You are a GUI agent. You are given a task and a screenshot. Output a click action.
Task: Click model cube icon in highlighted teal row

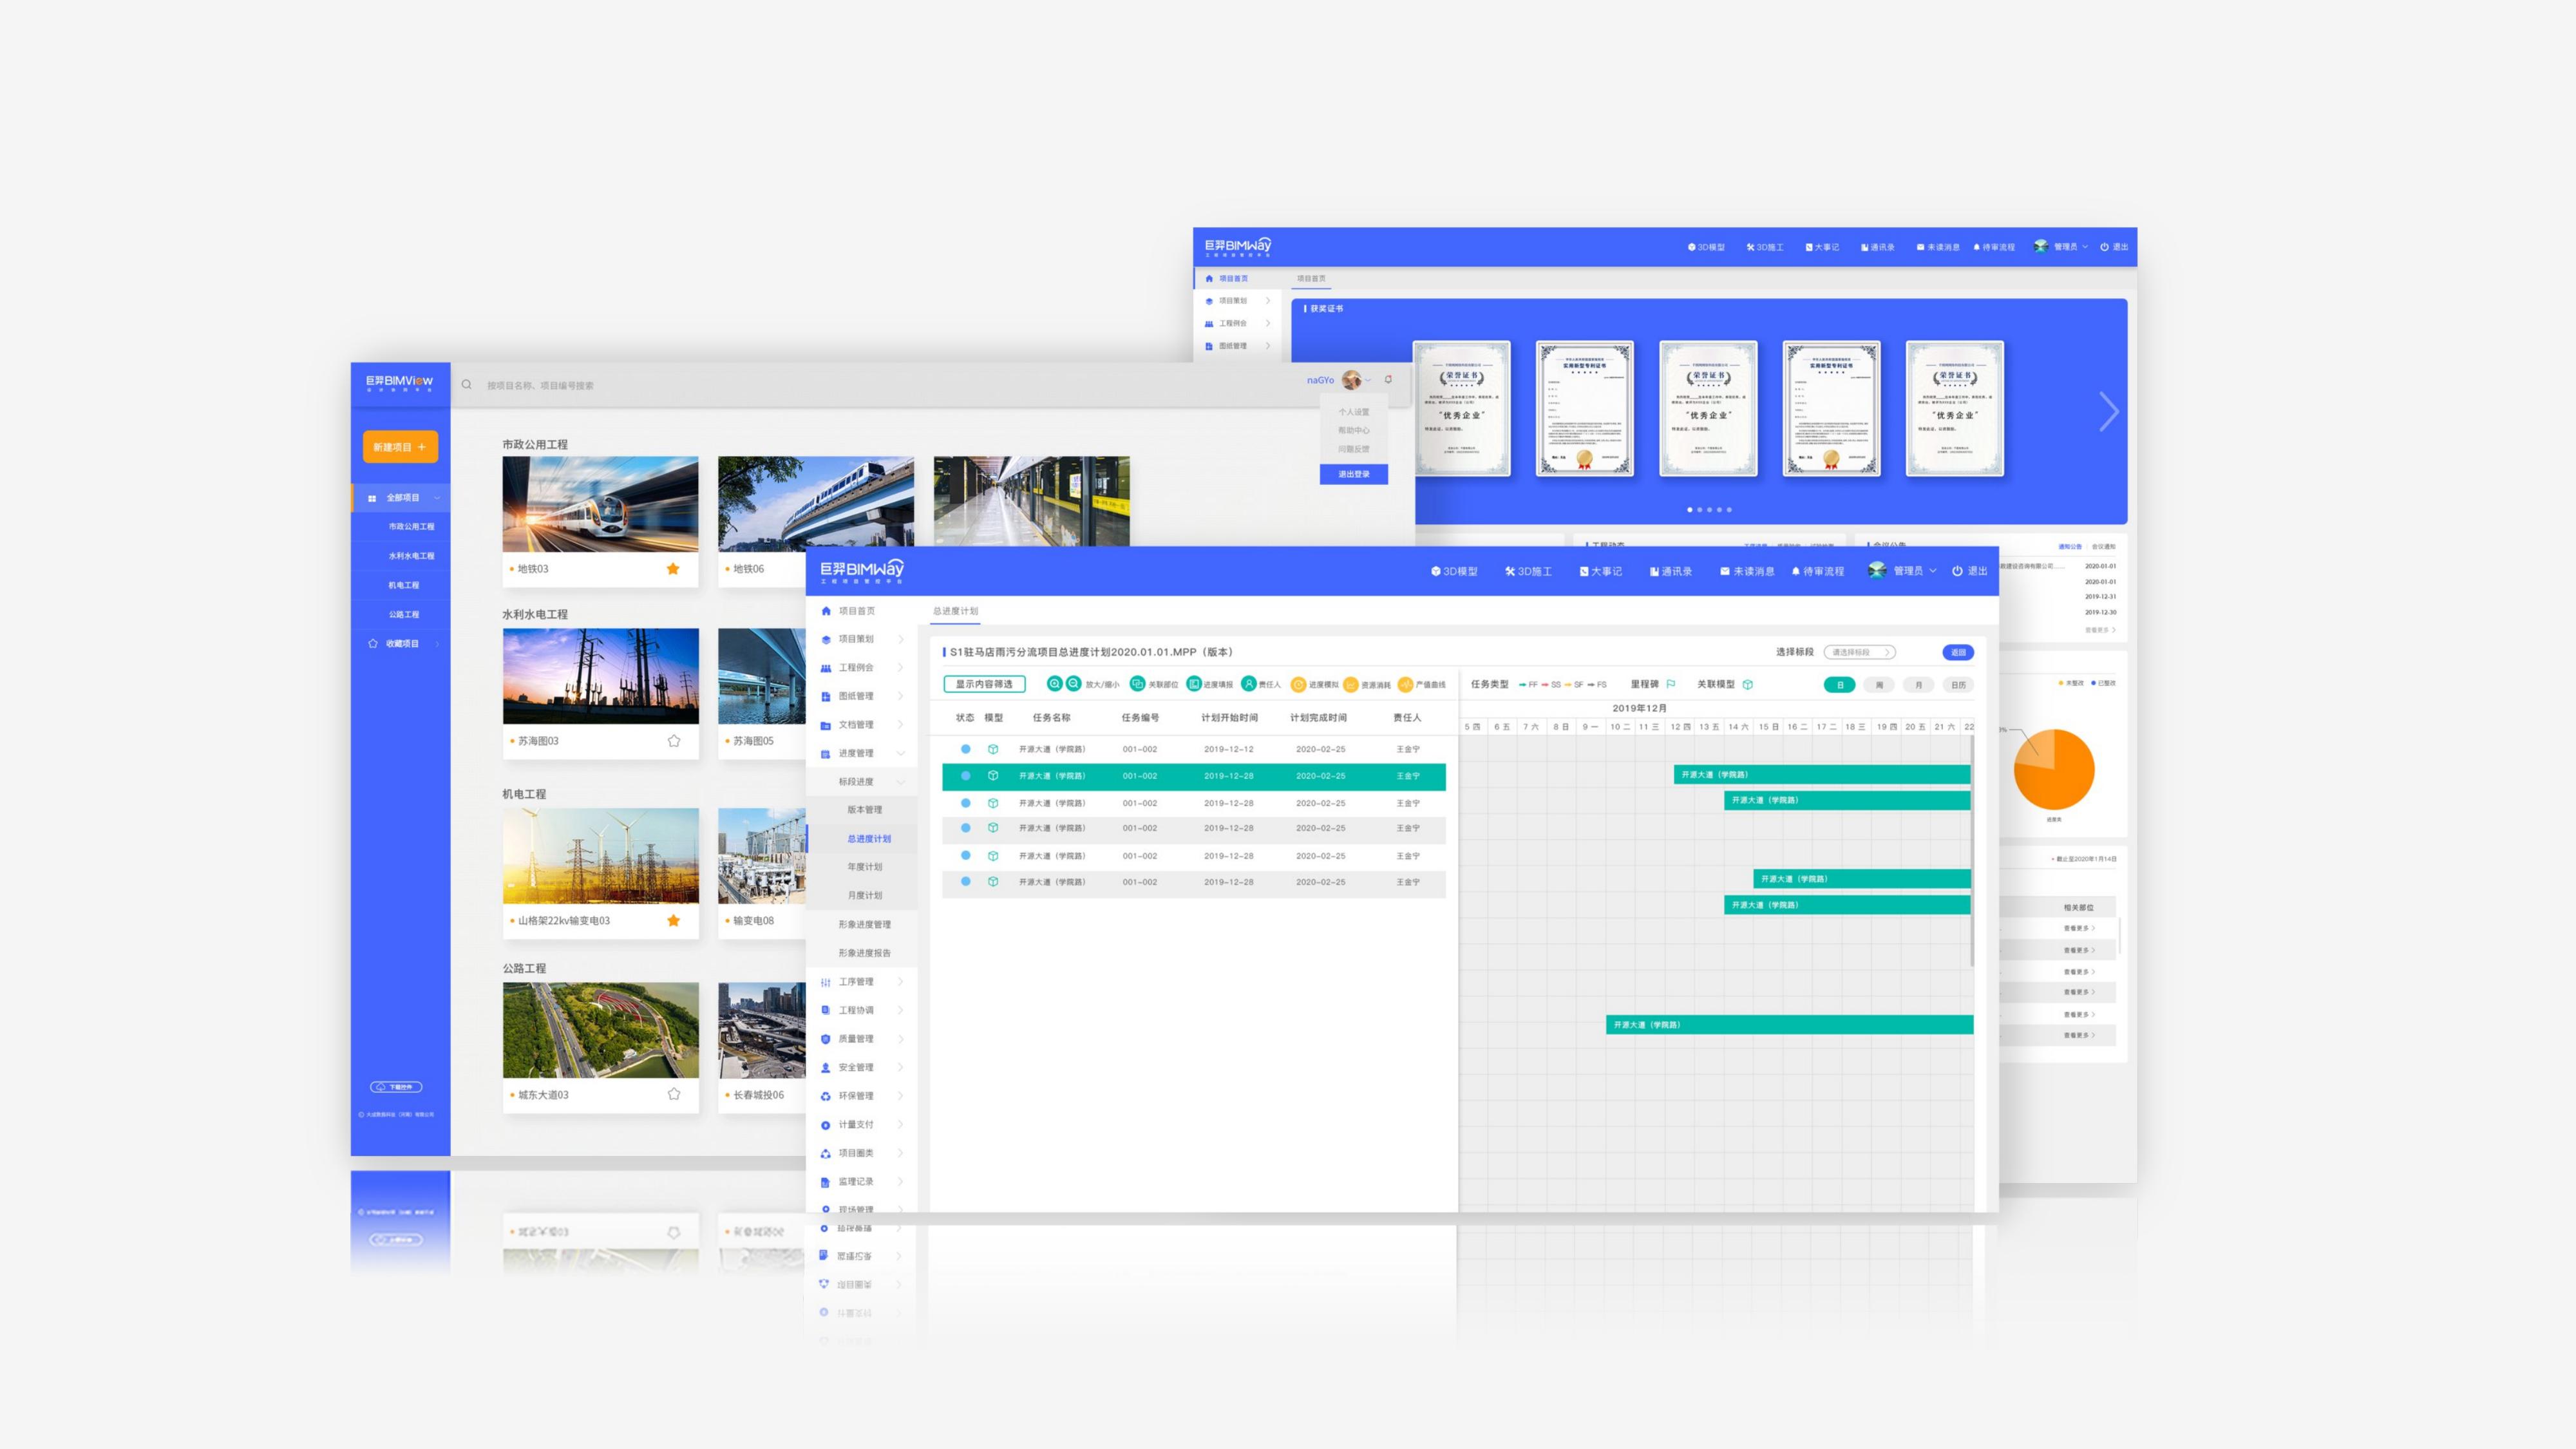tap(993, 776)
